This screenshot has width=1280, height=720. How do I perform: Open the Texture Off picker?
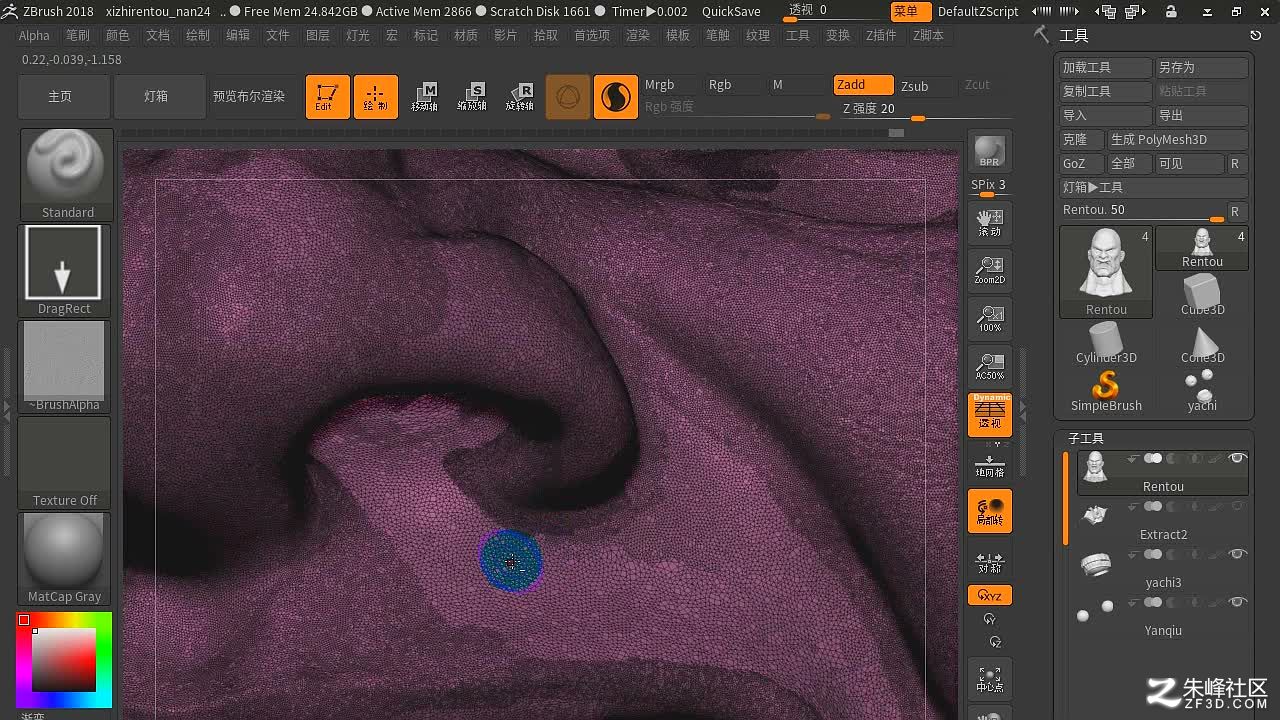[x=65, y=463]
